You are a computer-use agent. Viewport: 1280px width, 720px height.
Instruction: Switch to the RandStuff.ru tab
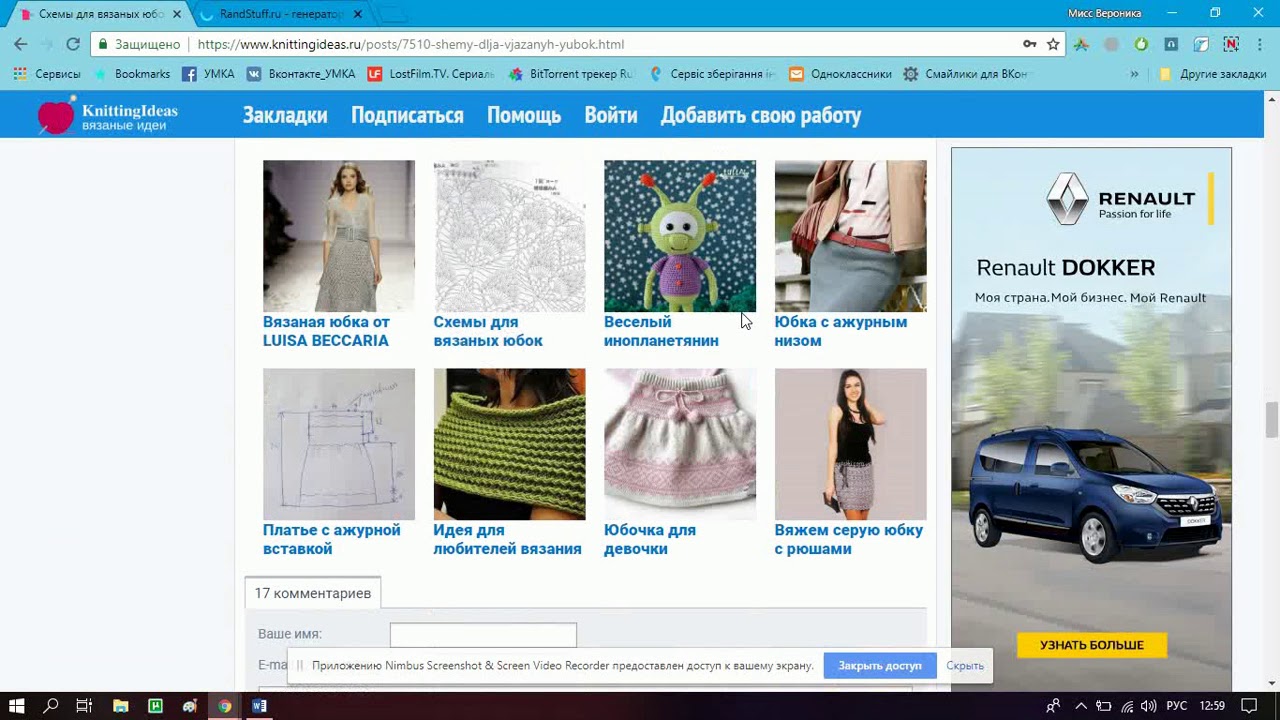pyautogui.click(x=280, y=14)
